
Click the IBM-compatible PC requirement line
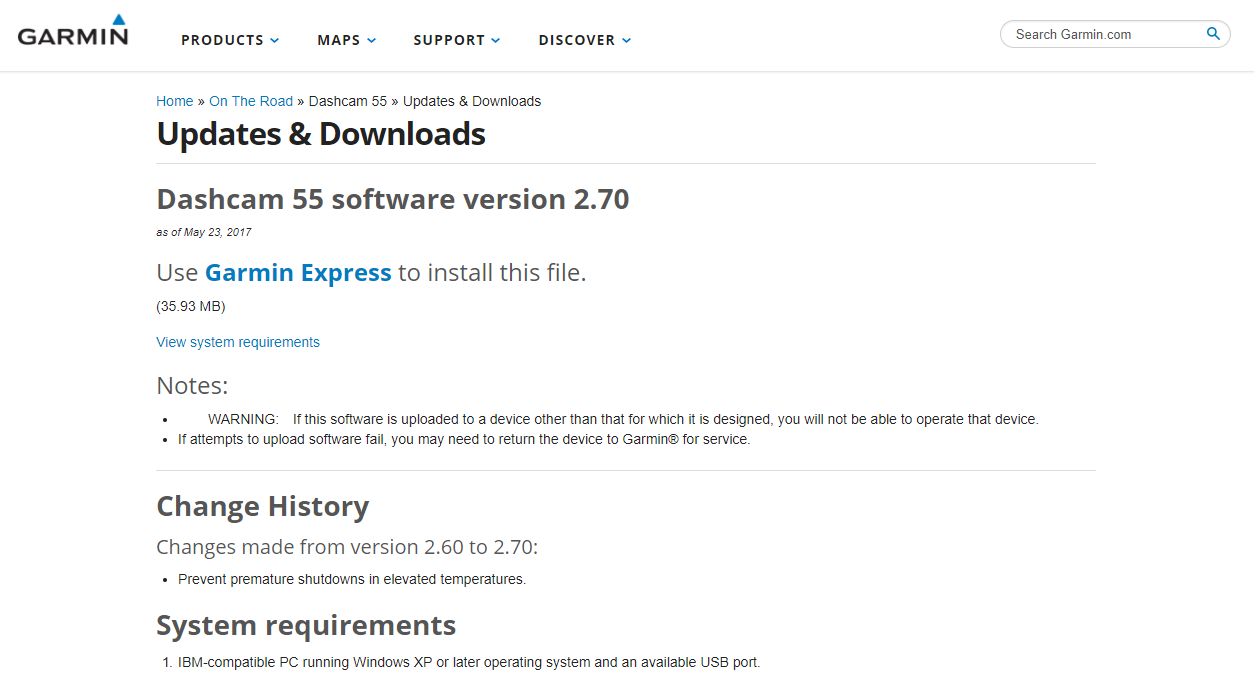tap(469, 662)
